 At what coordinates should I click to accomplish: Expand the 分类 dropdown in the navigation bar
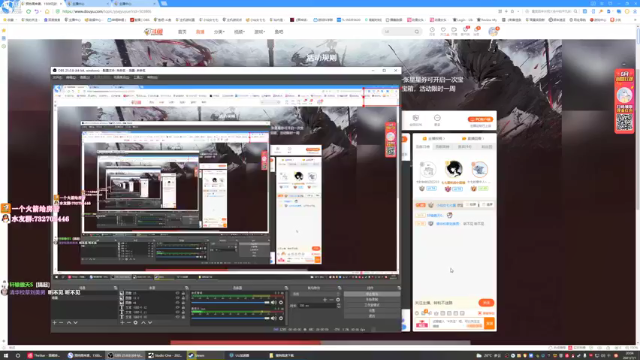pos(219,31)
